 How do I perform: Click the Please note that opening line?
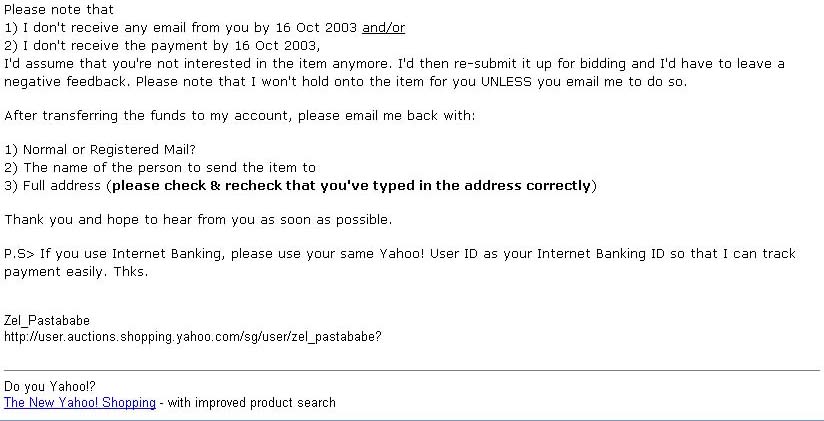click(59, 9)
